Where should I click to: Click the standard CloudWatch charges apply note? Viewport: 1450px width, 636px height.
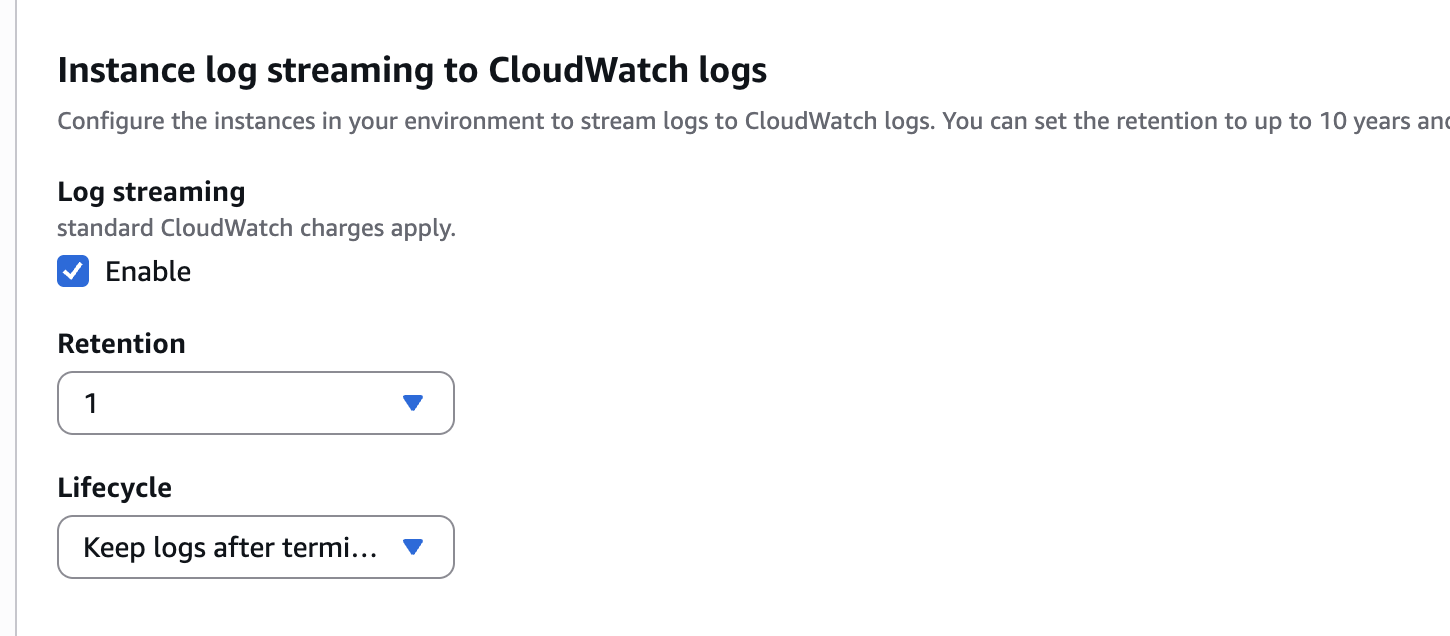[x=256, y=228]
